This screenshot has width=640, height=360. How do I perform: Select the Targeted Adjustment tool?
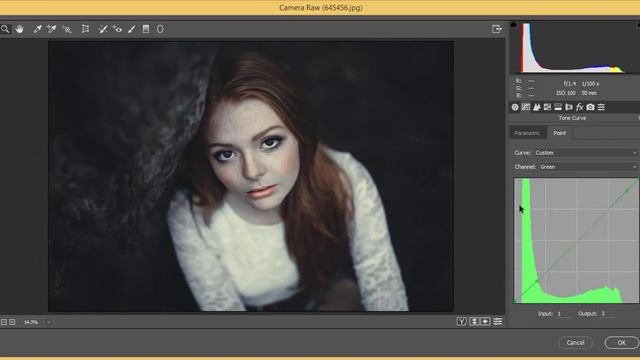pyautogui.click(x=66, y=29)
